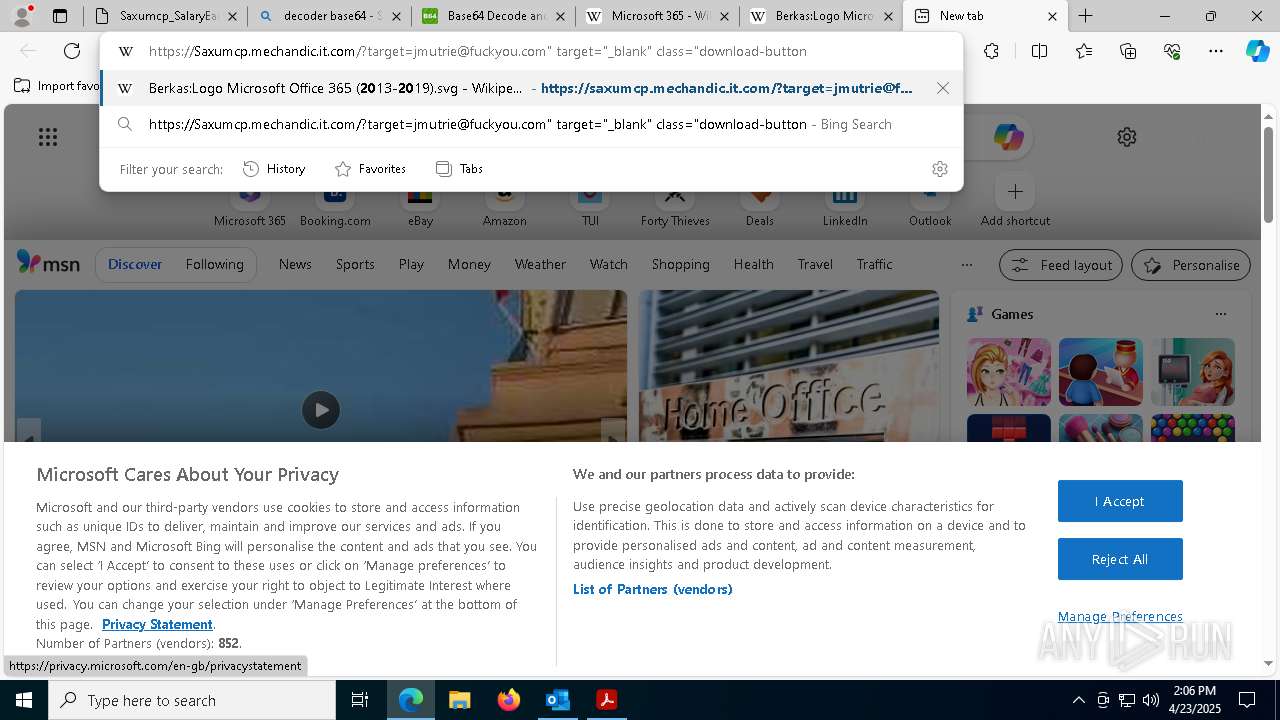This screenshot has height=720, width=1280.
Task: Open the eBay shortcut tile
Action: point(420,205)
